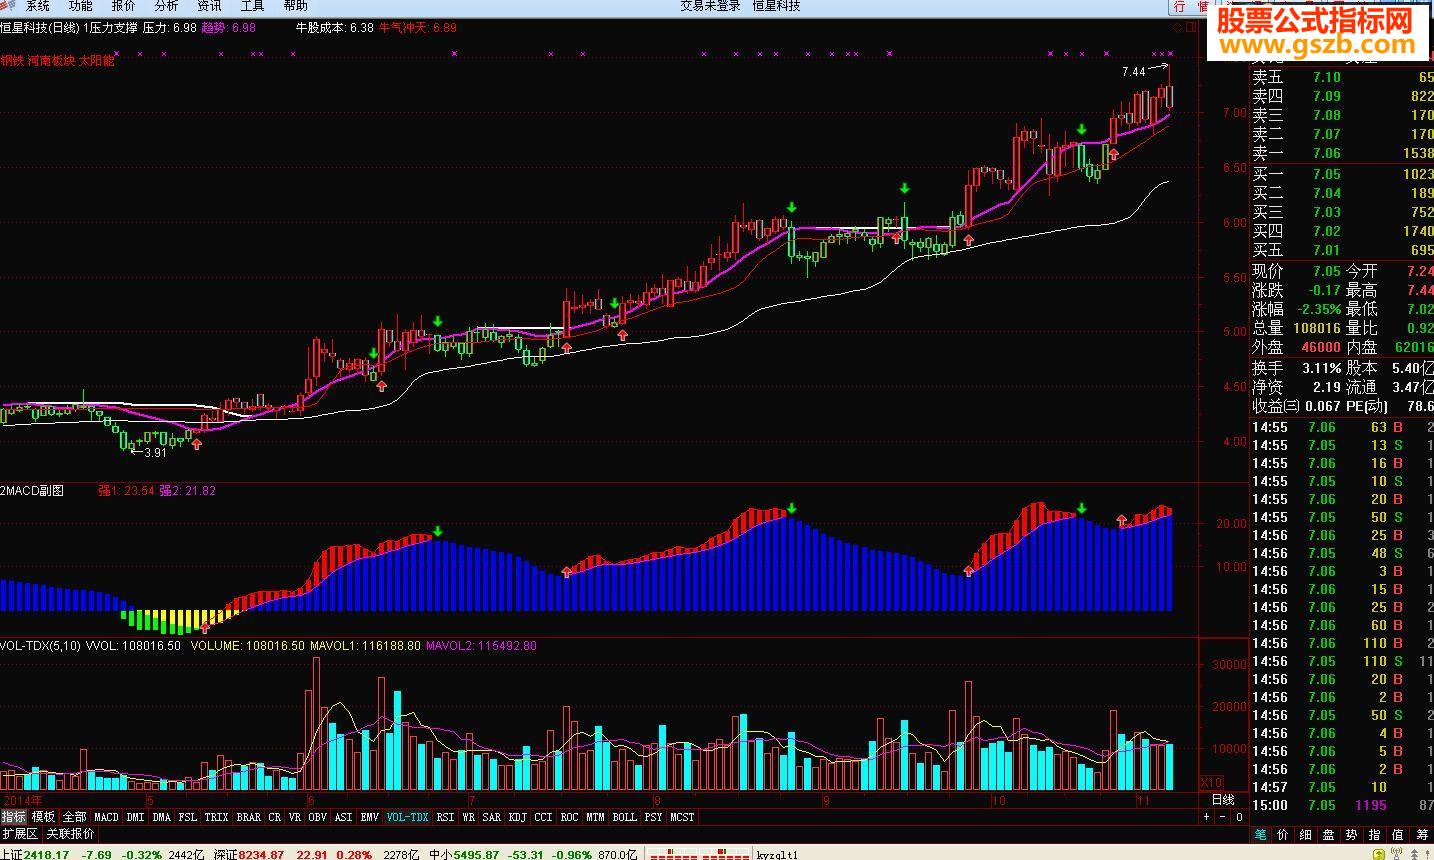Select the RSI indicator tab

[445, 817]
